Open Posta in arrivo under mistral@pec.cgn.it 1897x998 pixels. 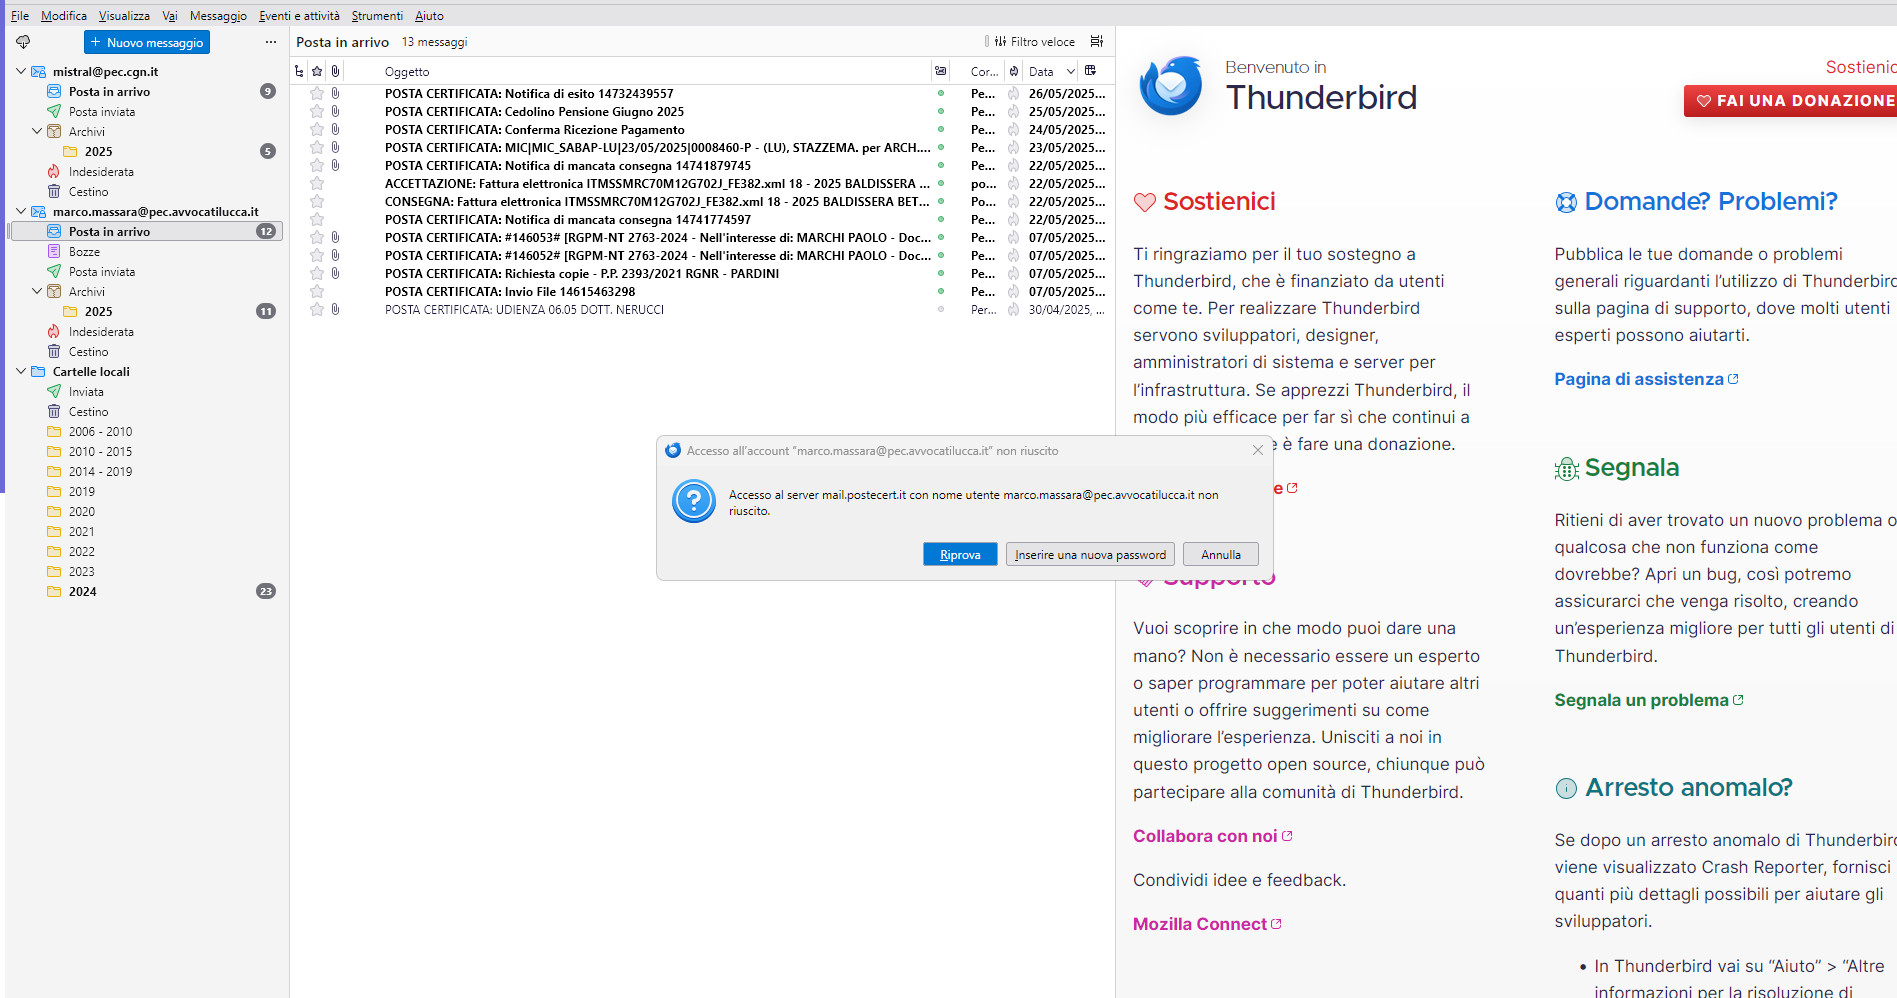click(x=109, y=92)
